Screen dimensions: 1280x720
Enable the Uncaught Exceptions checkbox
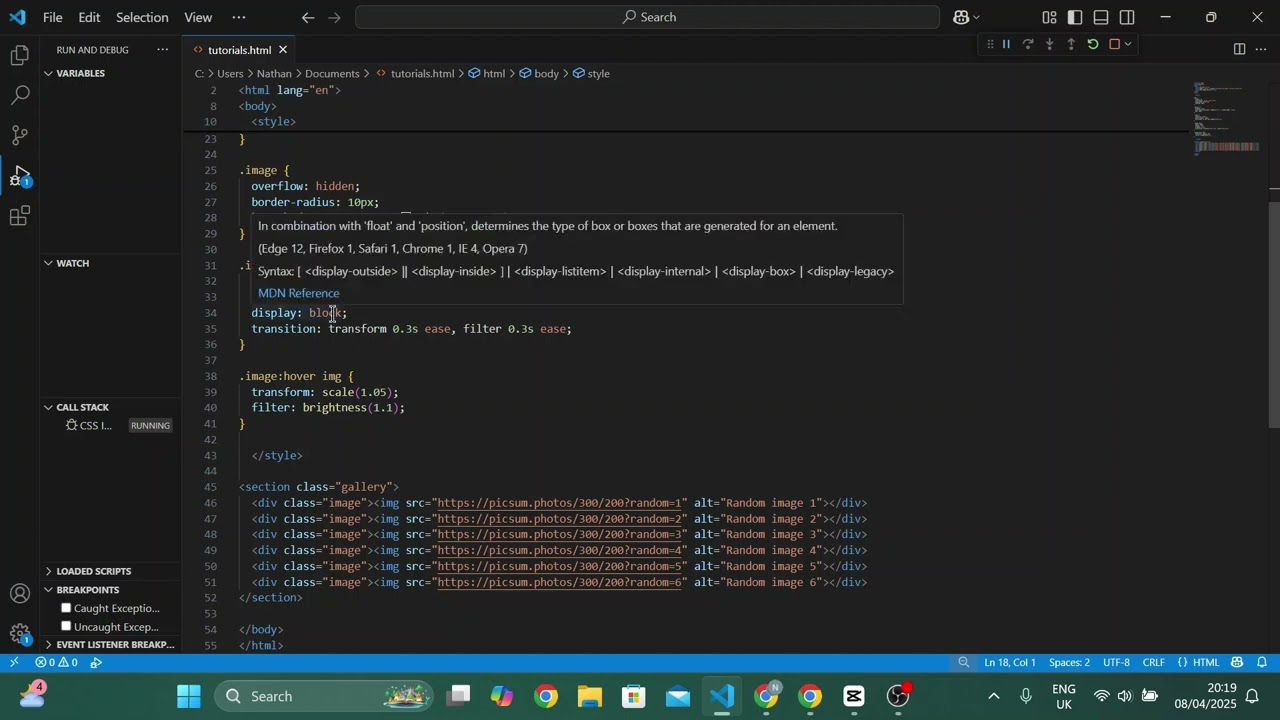tap(66, 627)
